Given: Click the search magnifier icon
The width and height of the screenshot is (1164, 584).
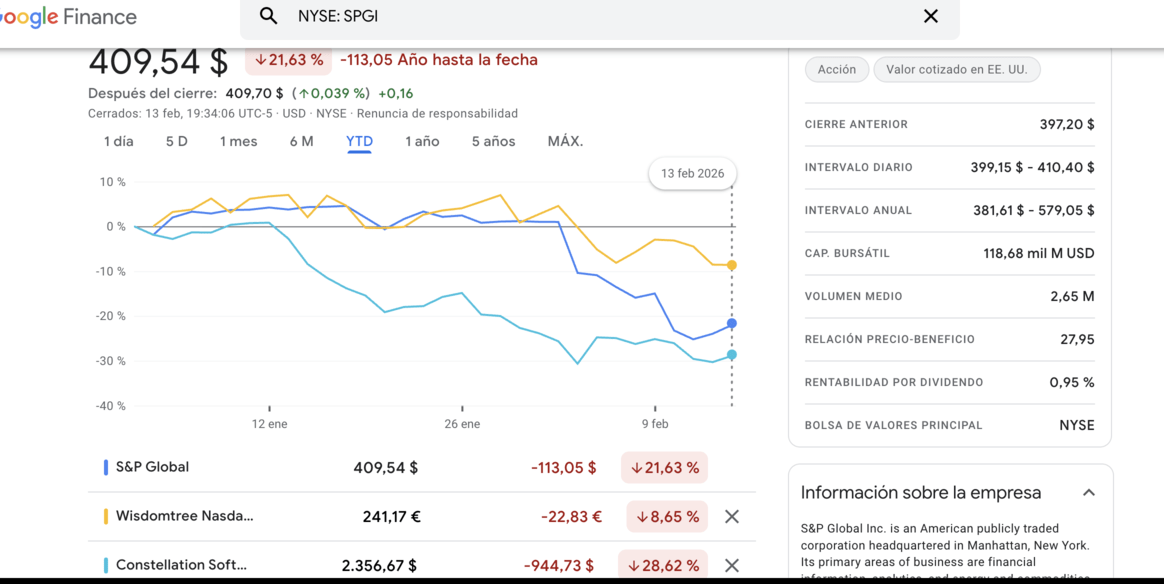Looking at the screenshot, I should tap(268, 16).
